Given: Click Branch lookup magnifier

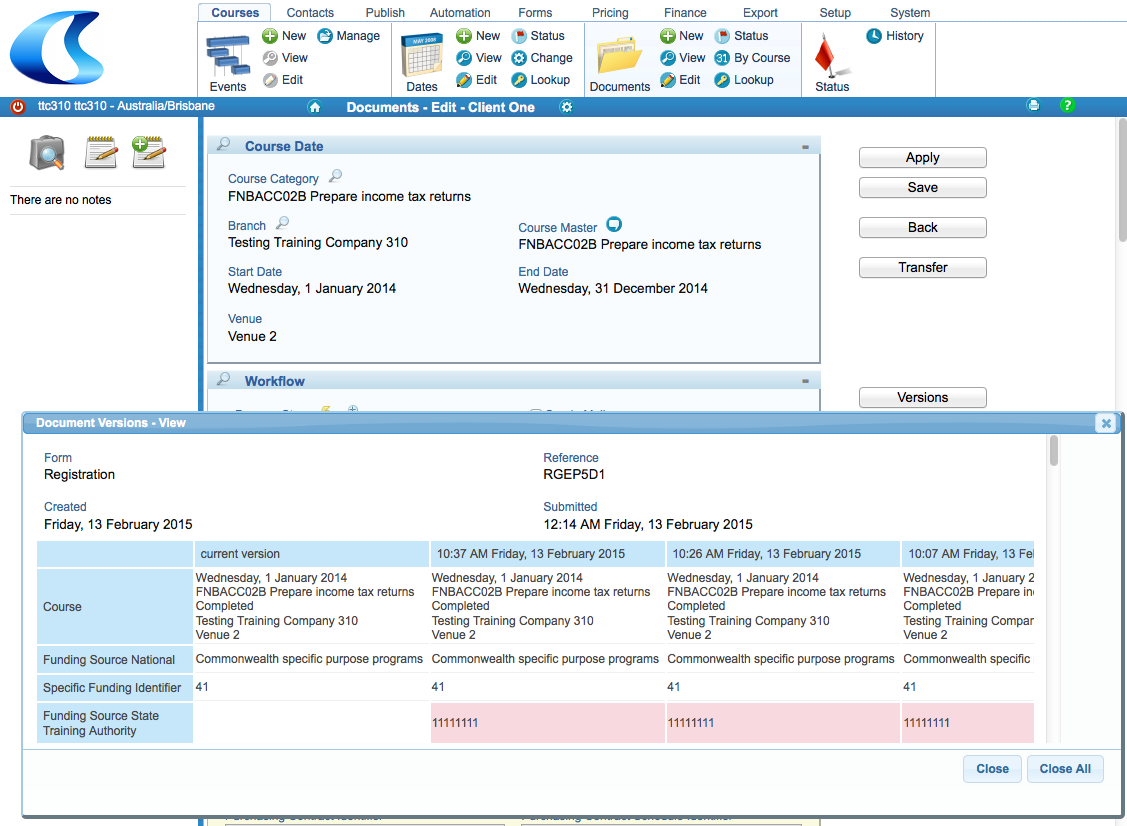Looking at the screenshot, I should 282,223.
